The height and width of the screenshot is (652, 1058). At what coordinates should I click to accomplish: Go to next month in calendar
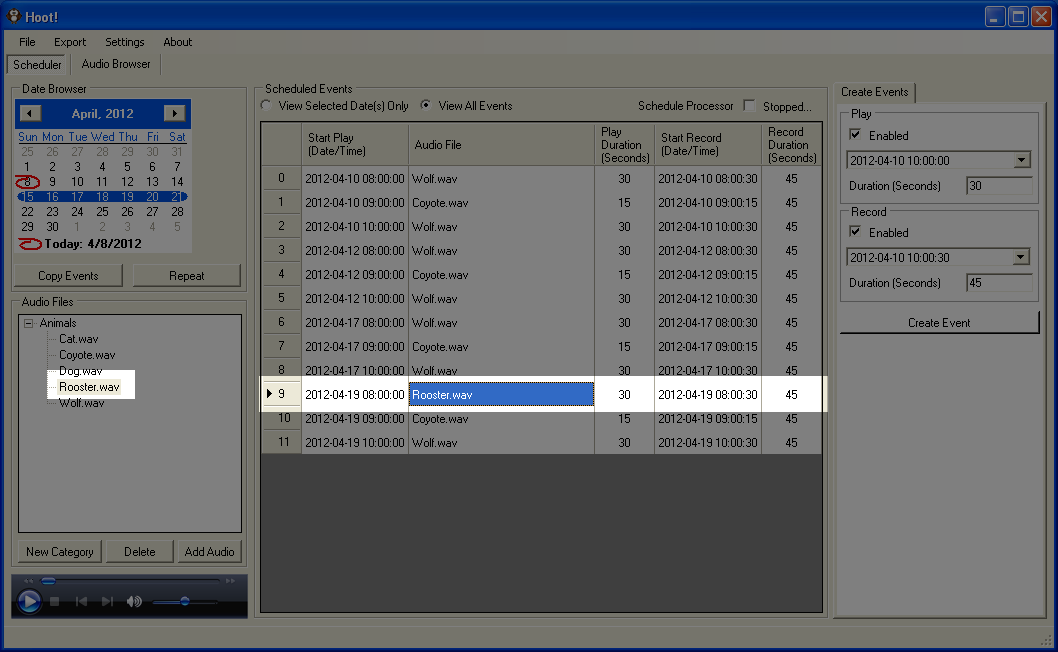point(175,114)
